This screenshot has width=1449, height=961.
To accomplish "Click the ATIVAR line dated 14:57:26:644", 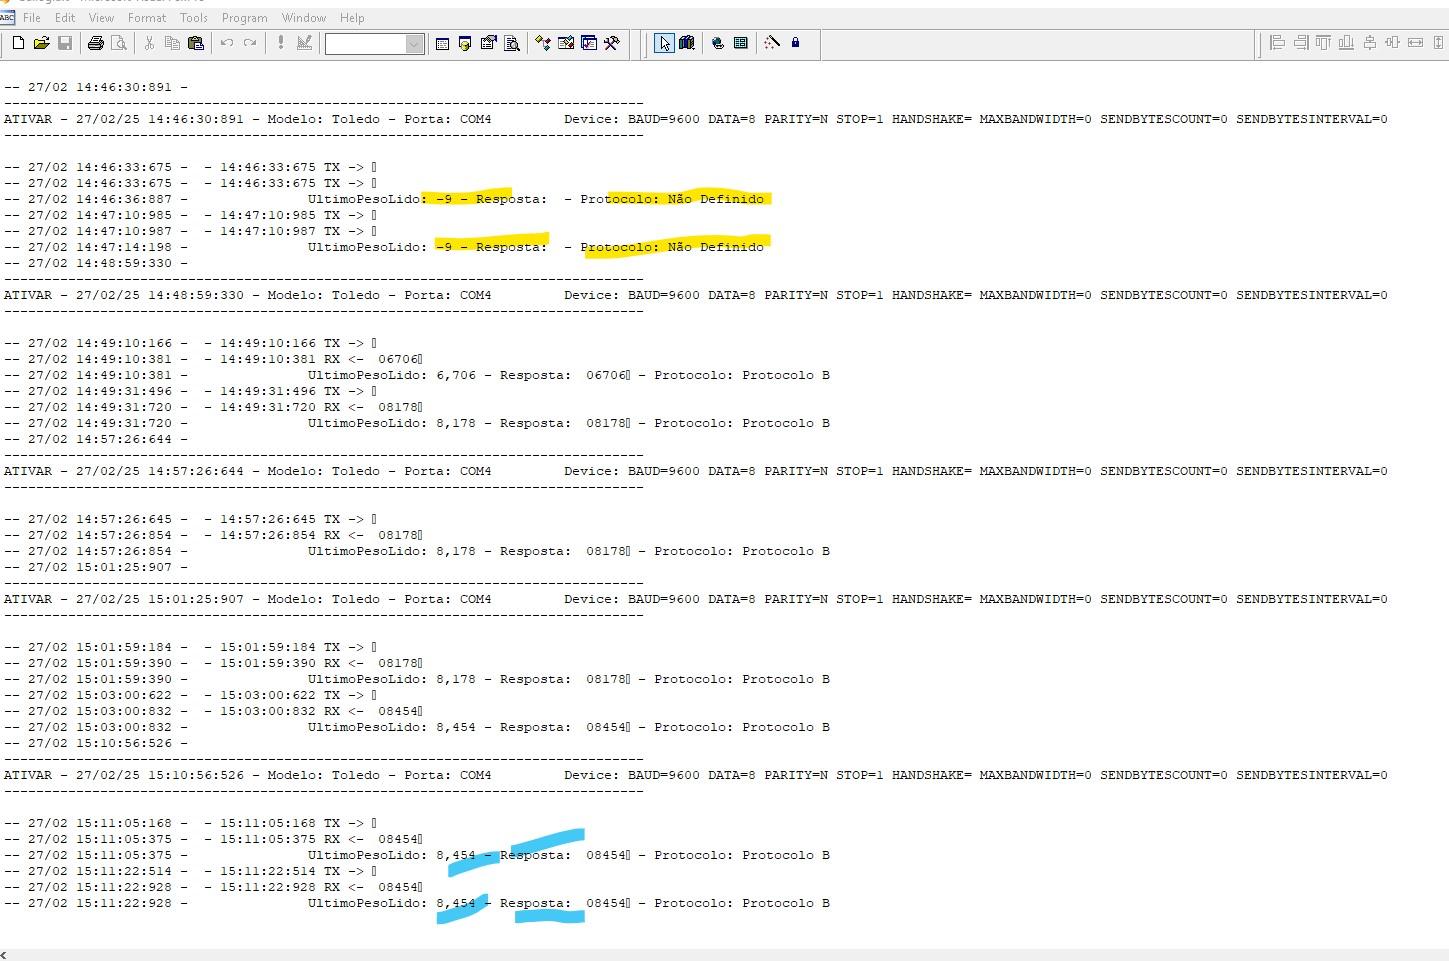I will pyautogui.click(x=696, y=471).
